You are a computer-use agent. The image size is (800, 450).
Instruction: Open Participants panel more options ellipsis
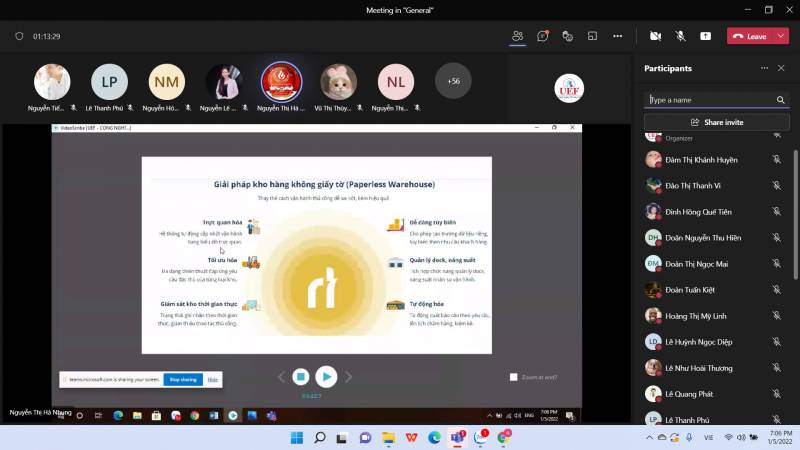tap(764, 68)
